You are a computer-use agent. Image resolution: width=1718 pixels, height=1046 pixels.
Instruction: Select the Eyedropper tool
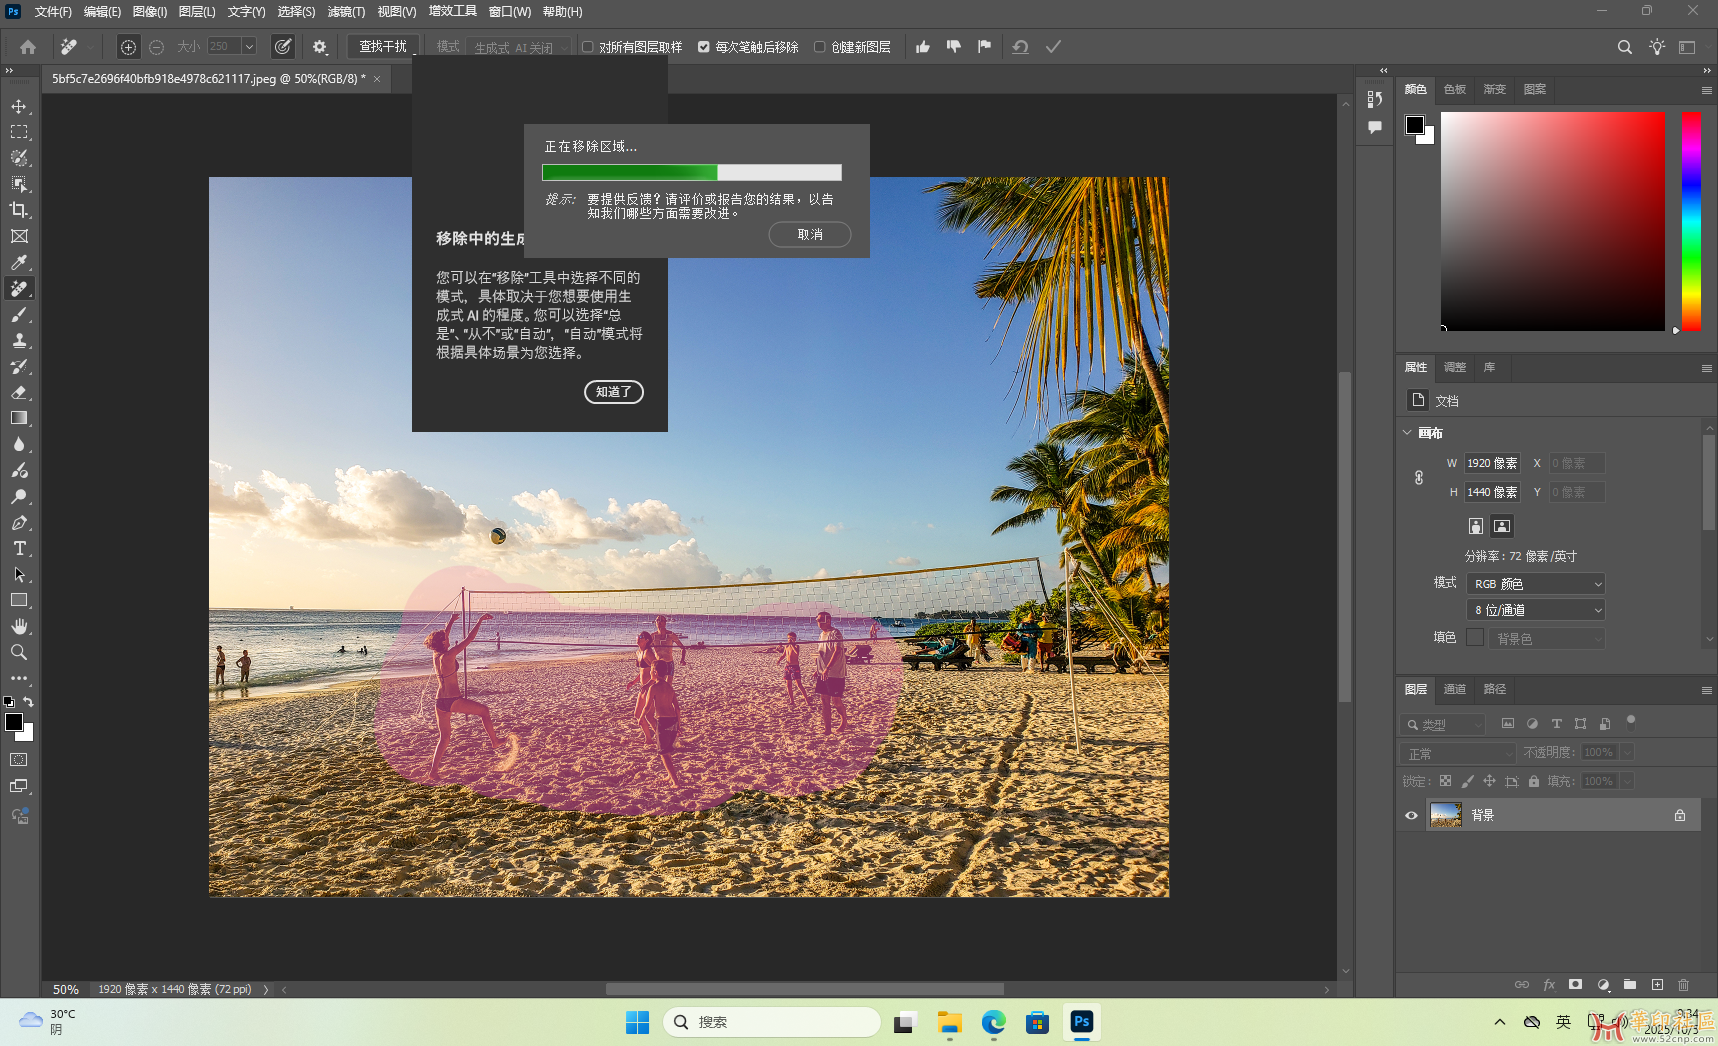pos(20,262)
